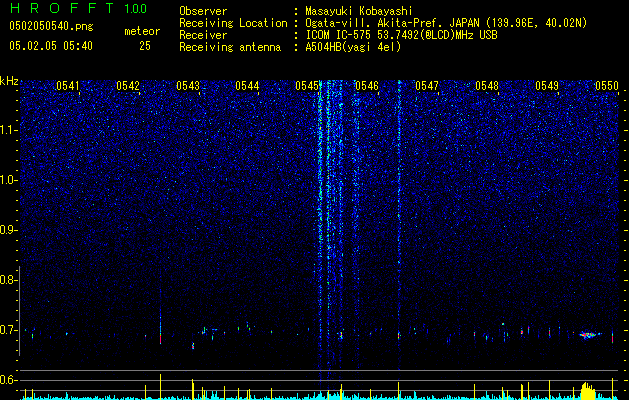Select antenna value A504HB(yagi 4el)

coord(353,47)
